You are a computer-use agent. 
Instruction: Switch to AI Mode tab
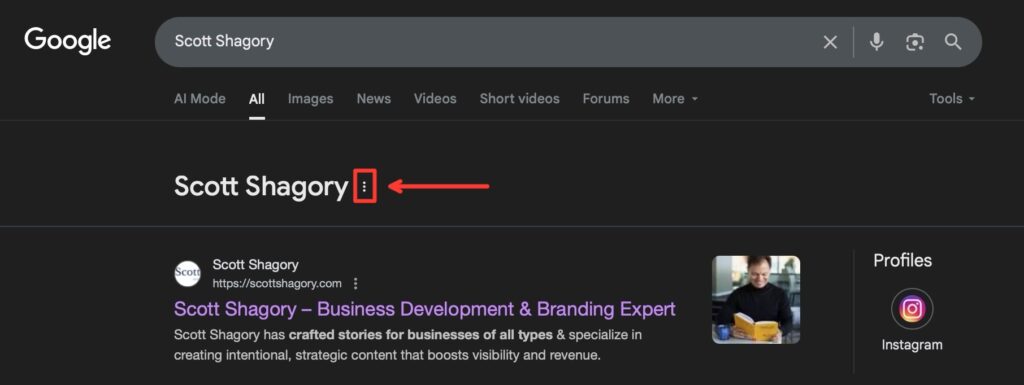point(200,99)
